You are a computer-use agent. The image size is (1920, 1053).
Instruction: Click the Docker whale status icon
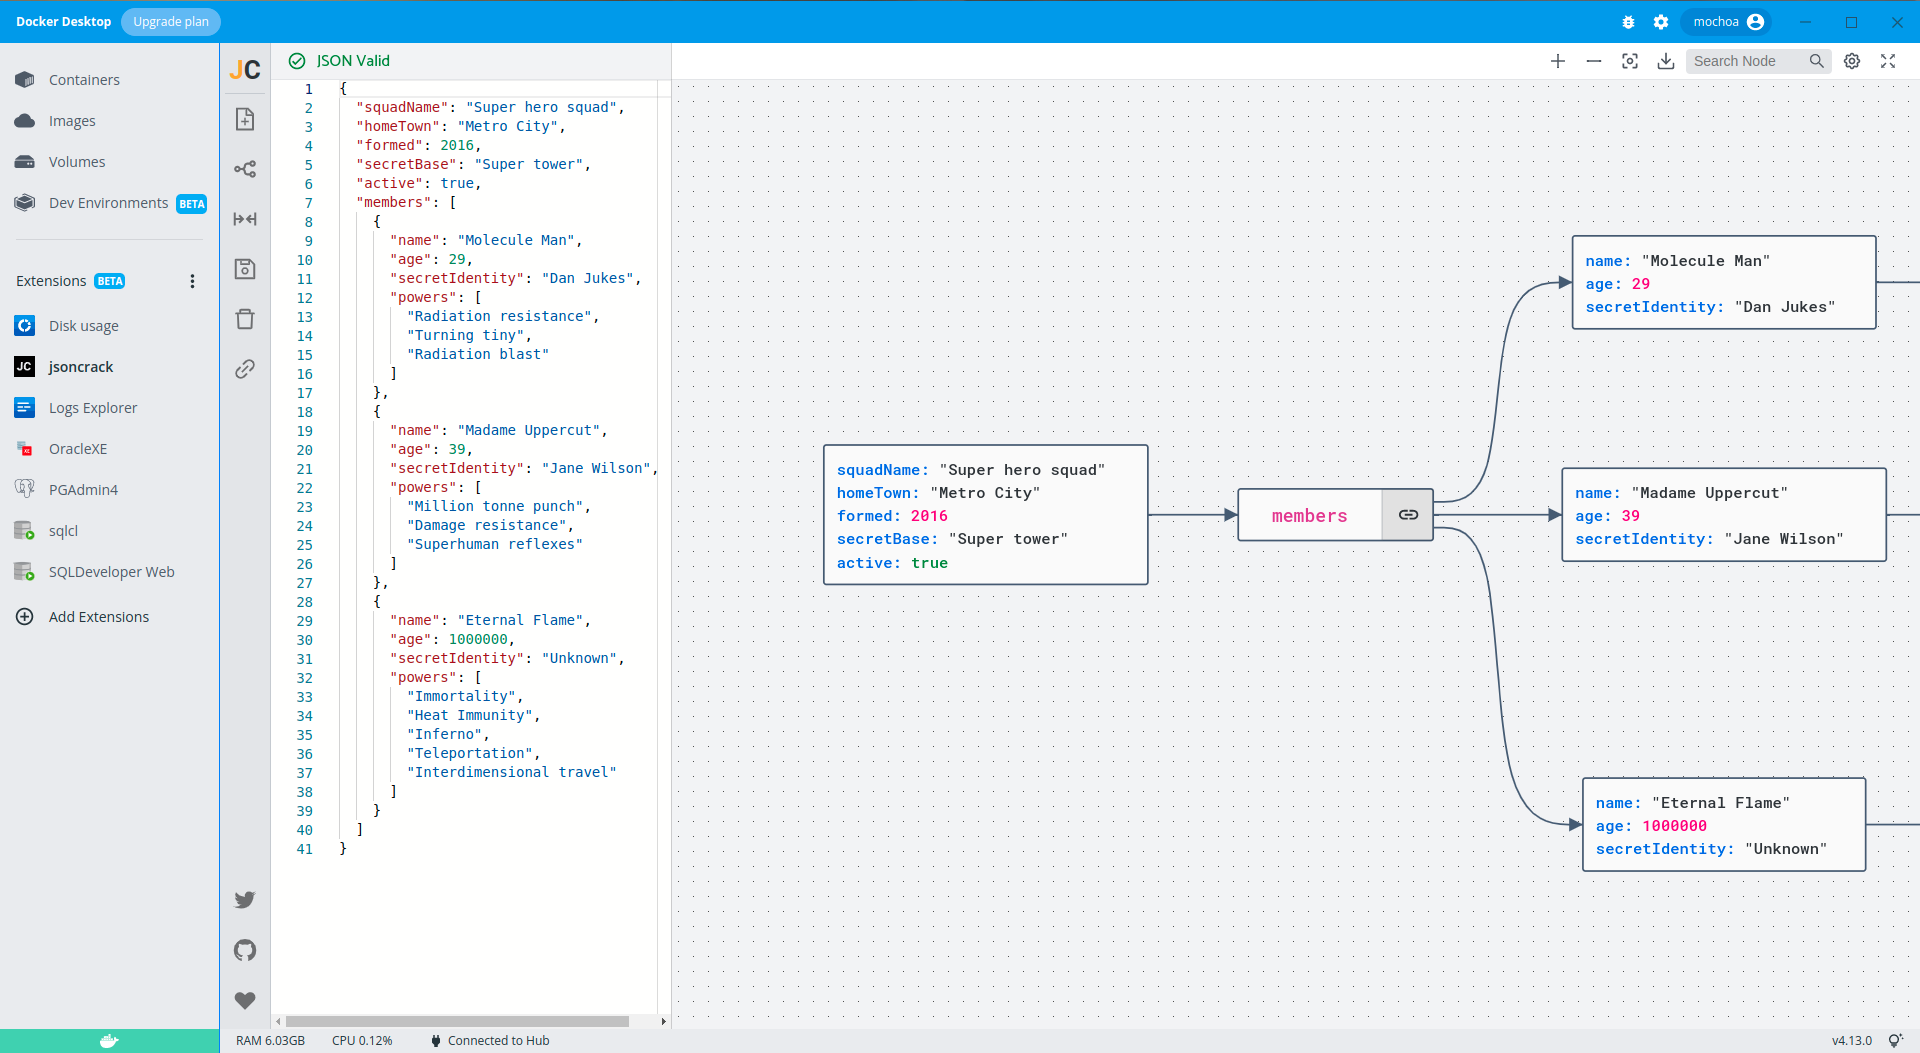click(109, 1041)
